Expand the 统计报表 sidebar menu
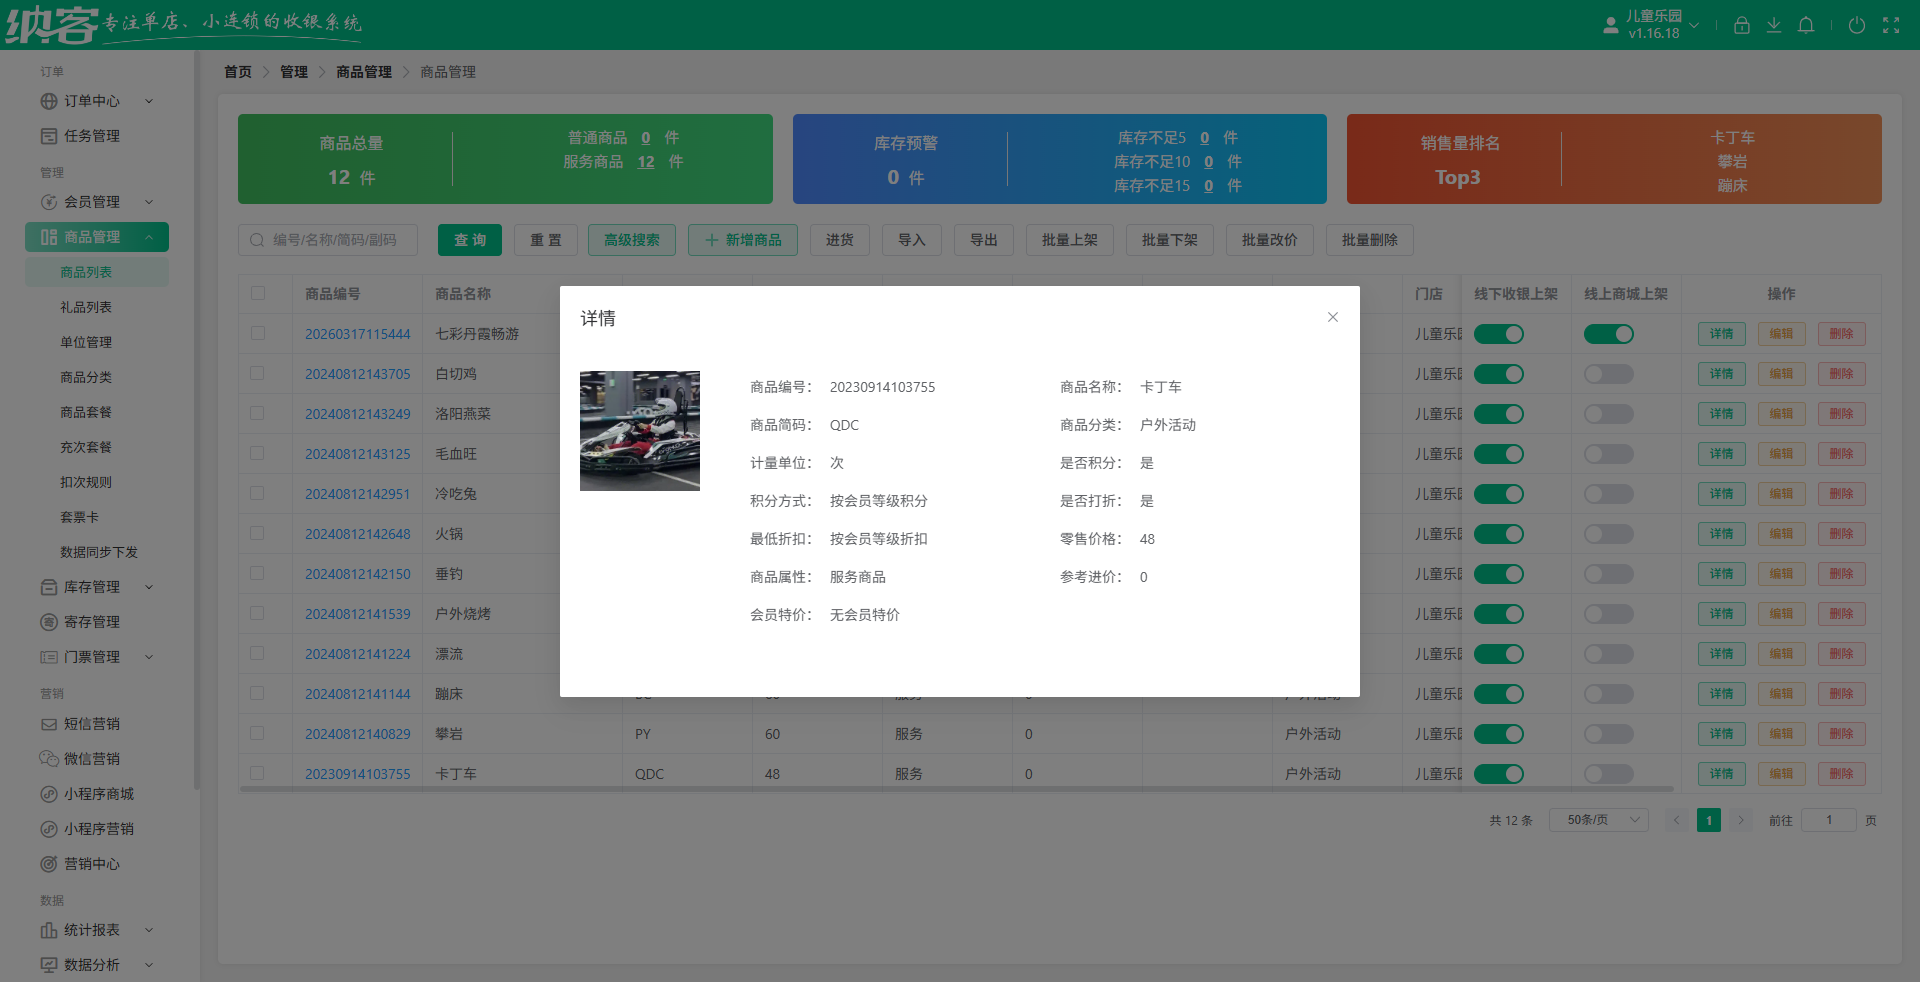The image size is (1920, 982). 96,930
